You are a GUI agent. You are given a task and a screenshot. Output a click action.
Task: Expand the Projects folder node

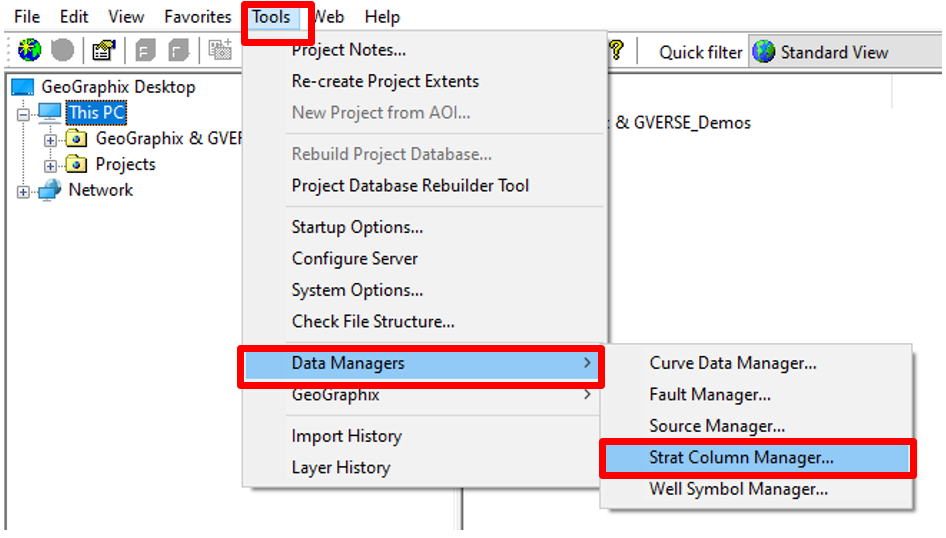pyautogui.click(x=50, y=166)
